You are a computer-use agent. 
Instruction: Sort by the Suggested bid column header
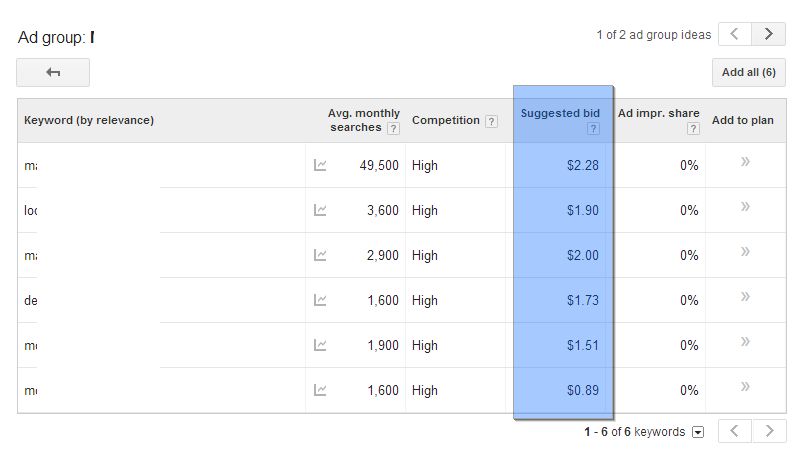[x=560, y=113]
